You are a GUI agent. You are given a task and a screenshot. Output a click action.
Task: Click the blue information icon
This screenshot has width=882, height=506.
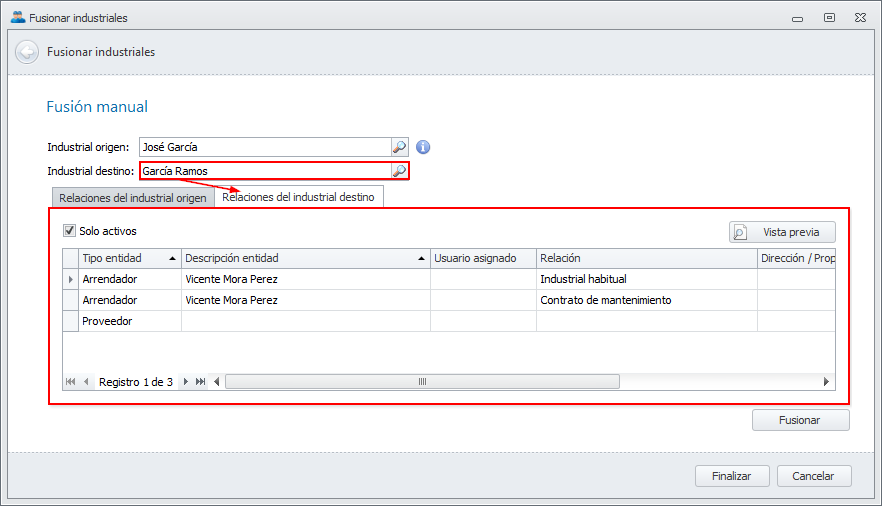coord(423,147)
